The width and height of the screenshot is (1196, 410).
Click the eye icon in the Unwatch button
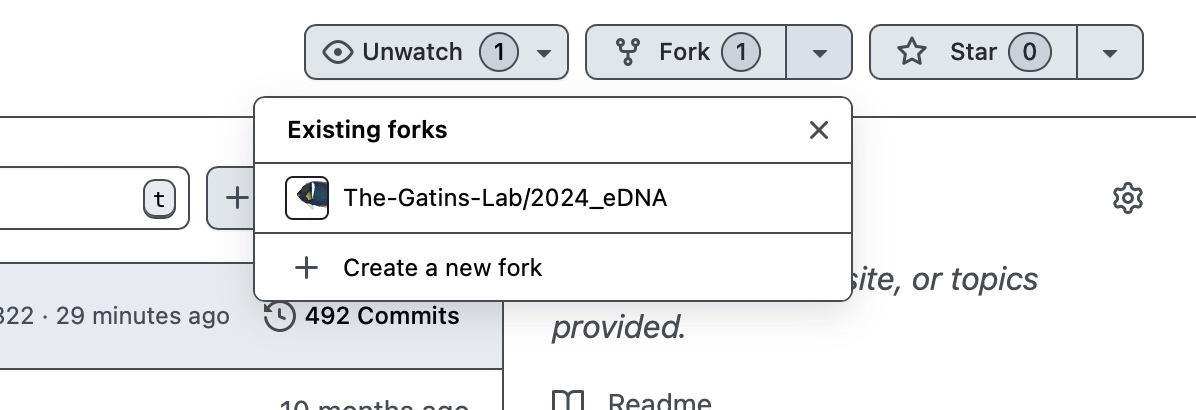point(338,52)
